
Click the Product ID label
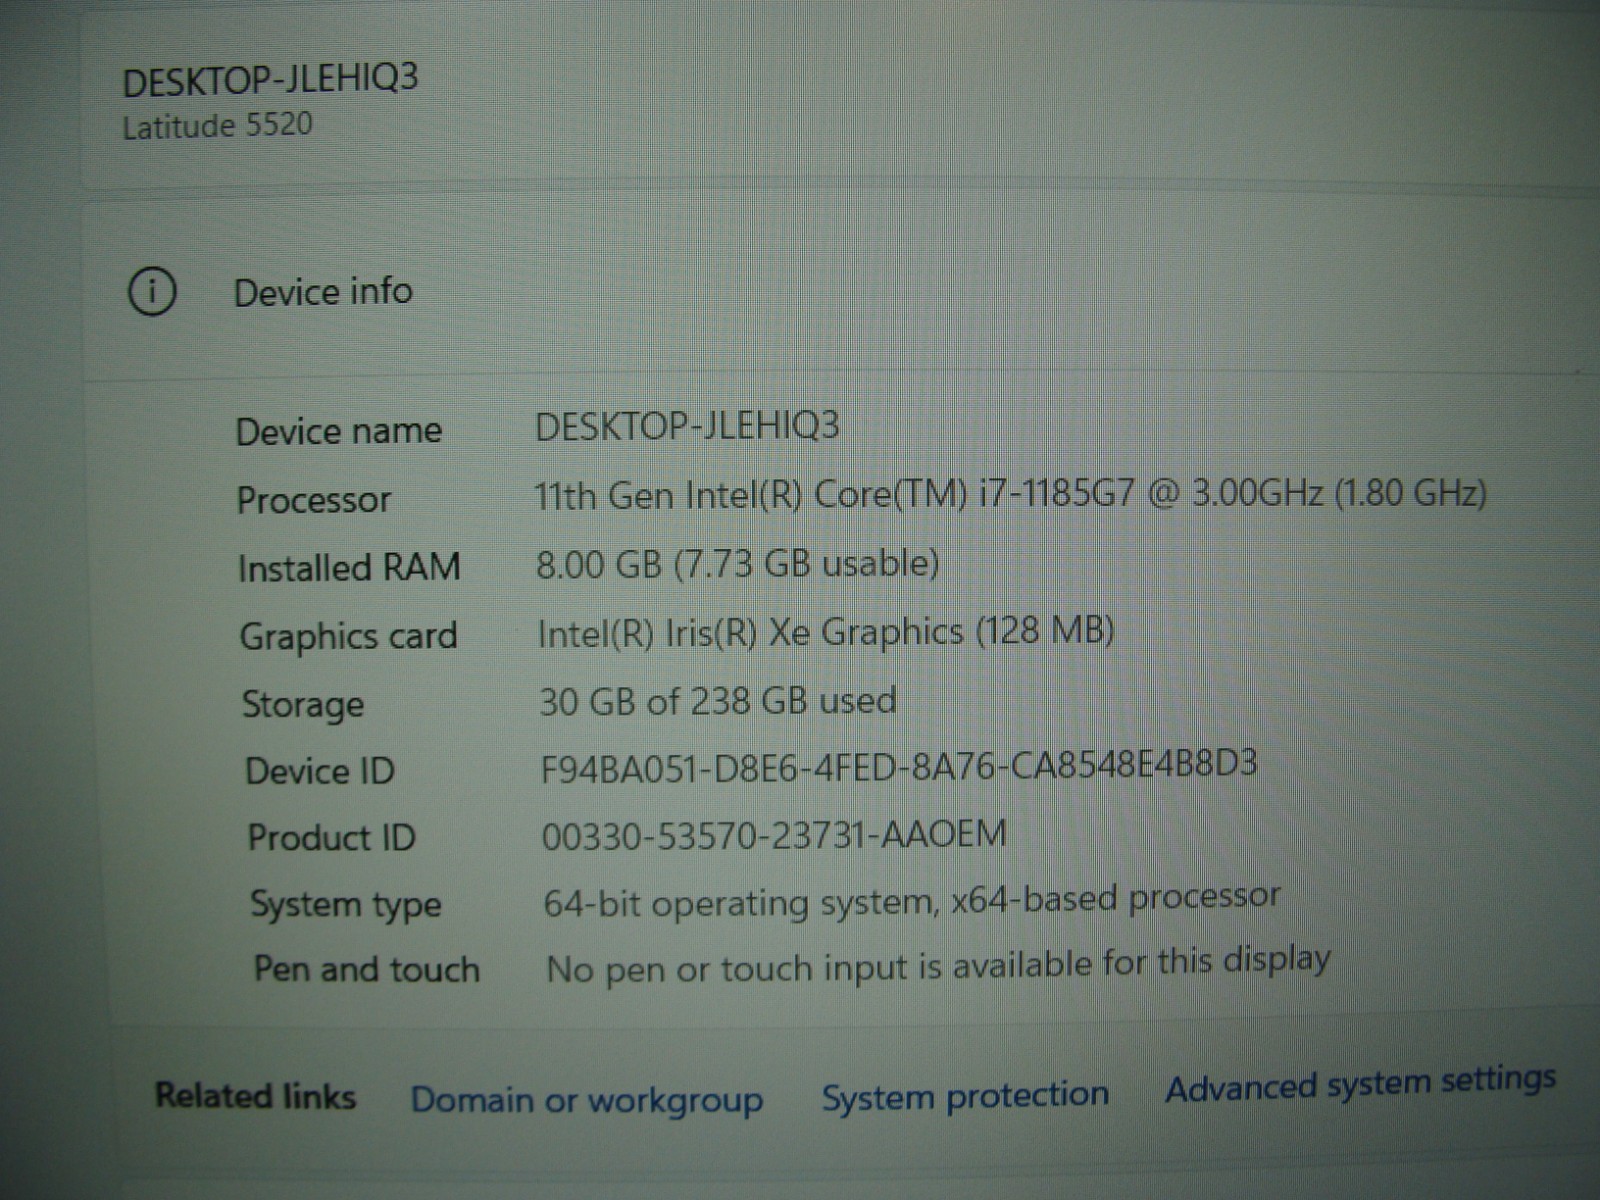pyautogui.click(x=331, y=837)
